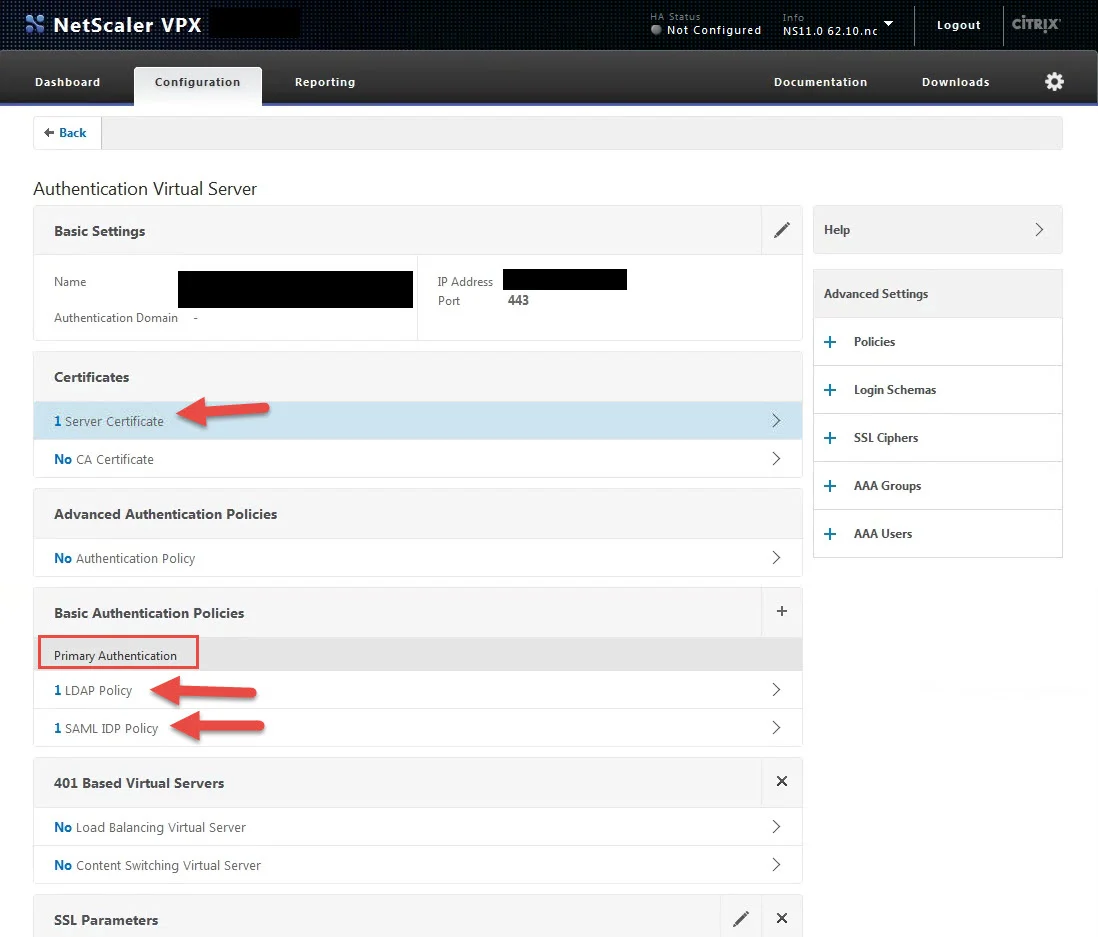Screen dimensions: 1098x937
Task: Open the Info version dropdown arrow
Action: pyautogui.click(x=888, y=24)
